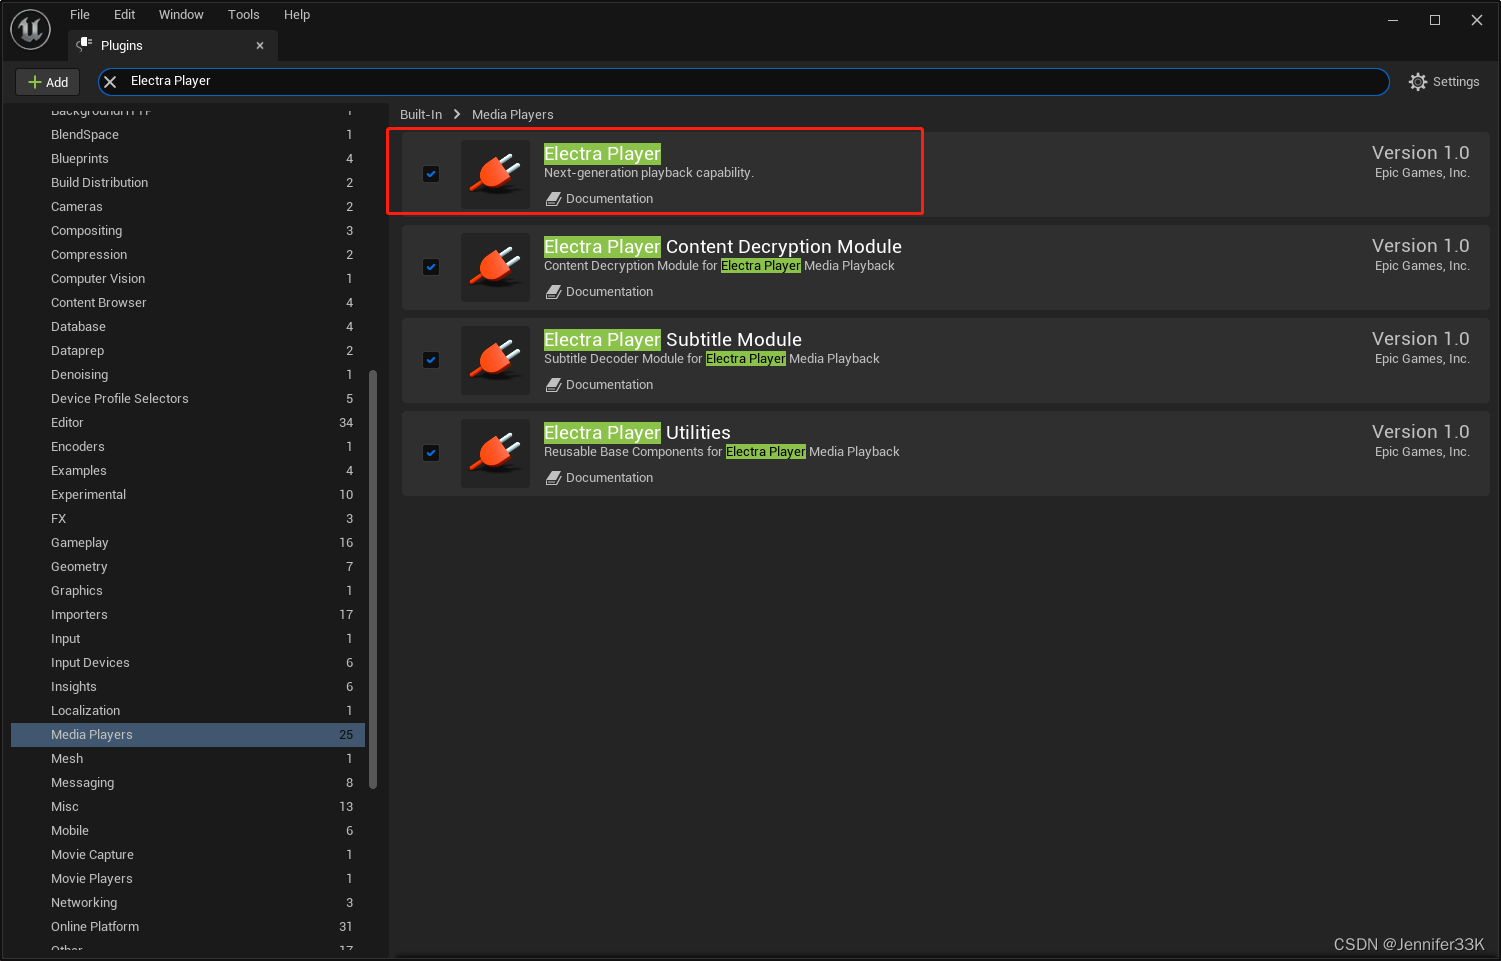Select the Geometry category
Viewport: 1501px width, 961px height.
pyautogui.click(x=188, y=567)
